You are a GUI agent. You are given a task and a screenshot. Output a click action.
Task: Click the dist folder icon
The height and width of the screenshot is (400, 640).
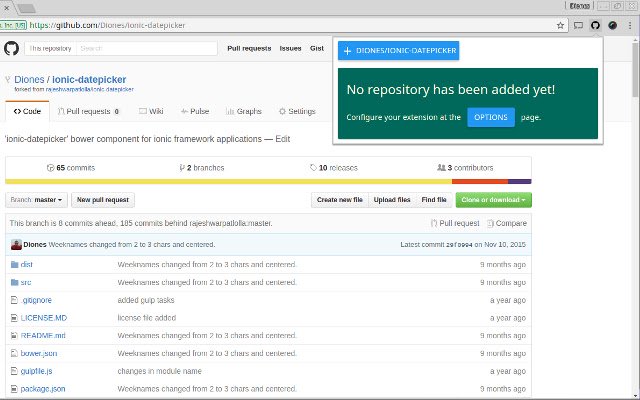[15, 264]
